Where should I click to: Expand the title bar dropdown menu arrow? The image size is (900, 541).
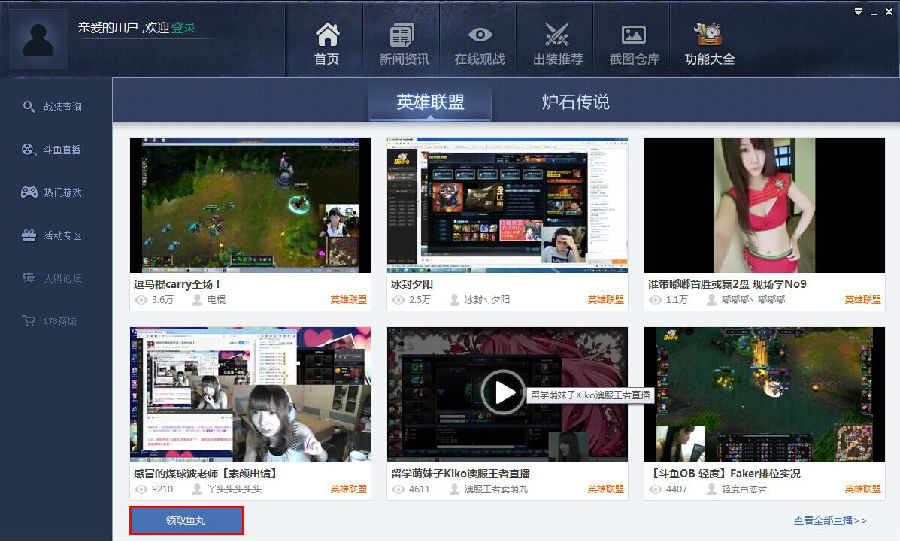(858, 10)
